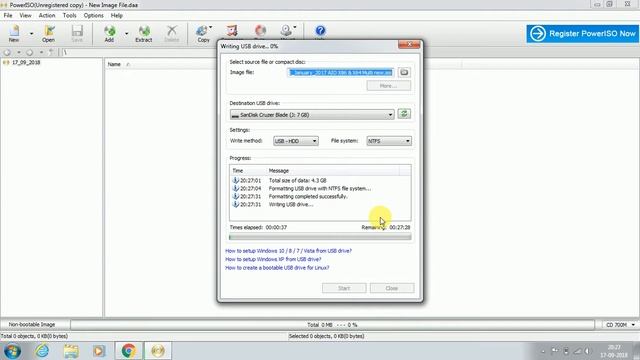Click the Forward navigation arrow icon
The height and width of the screenshot is (360, 640).
point(29,53)
